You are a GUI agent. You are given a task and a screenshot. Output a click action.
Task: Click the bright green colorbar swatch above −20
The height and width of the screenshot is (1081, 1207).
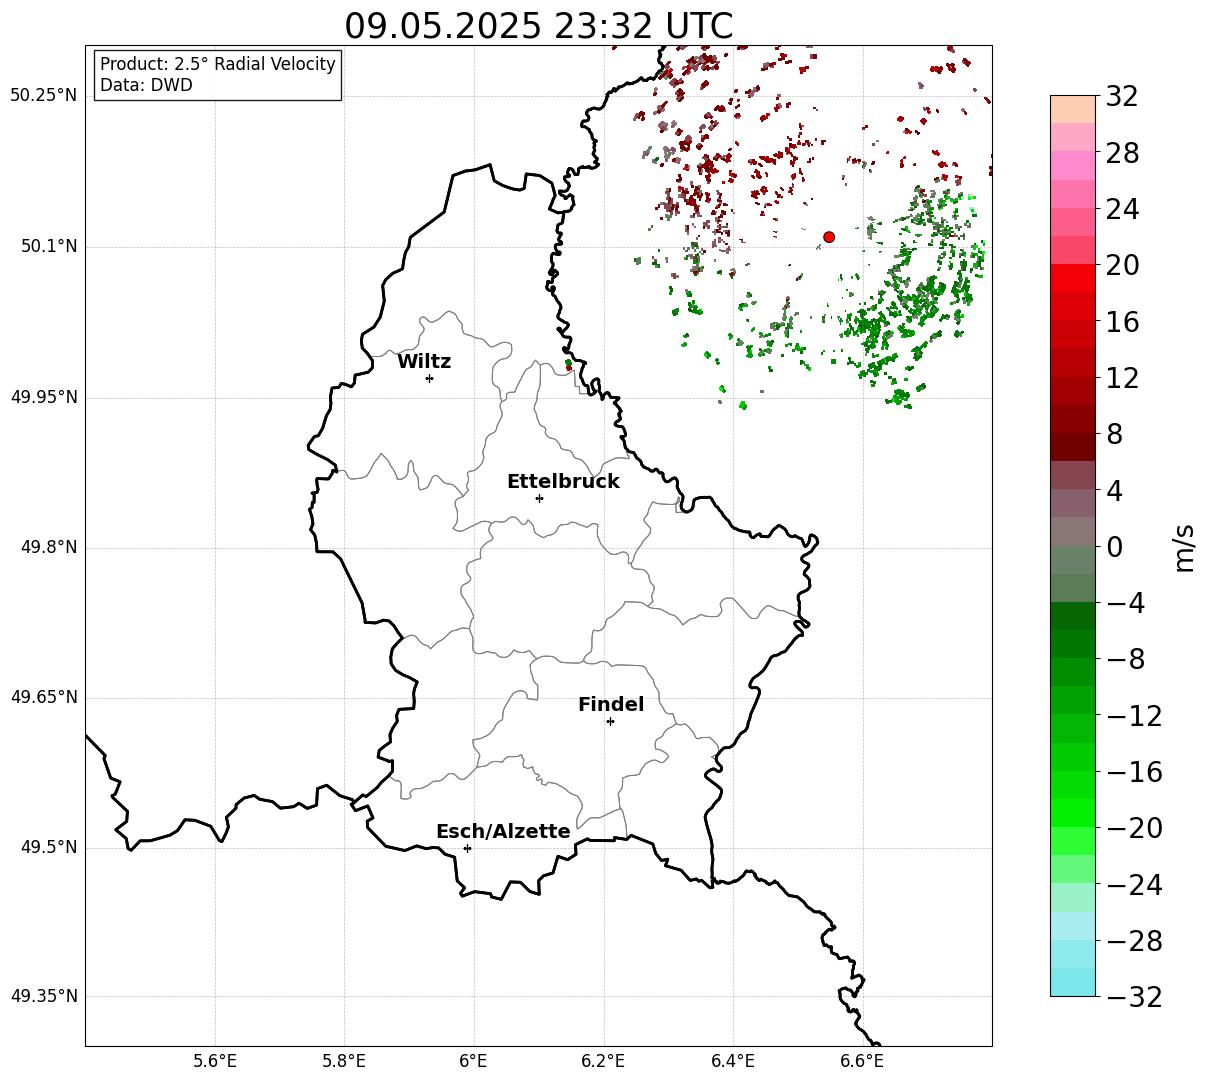[1073, 813]
